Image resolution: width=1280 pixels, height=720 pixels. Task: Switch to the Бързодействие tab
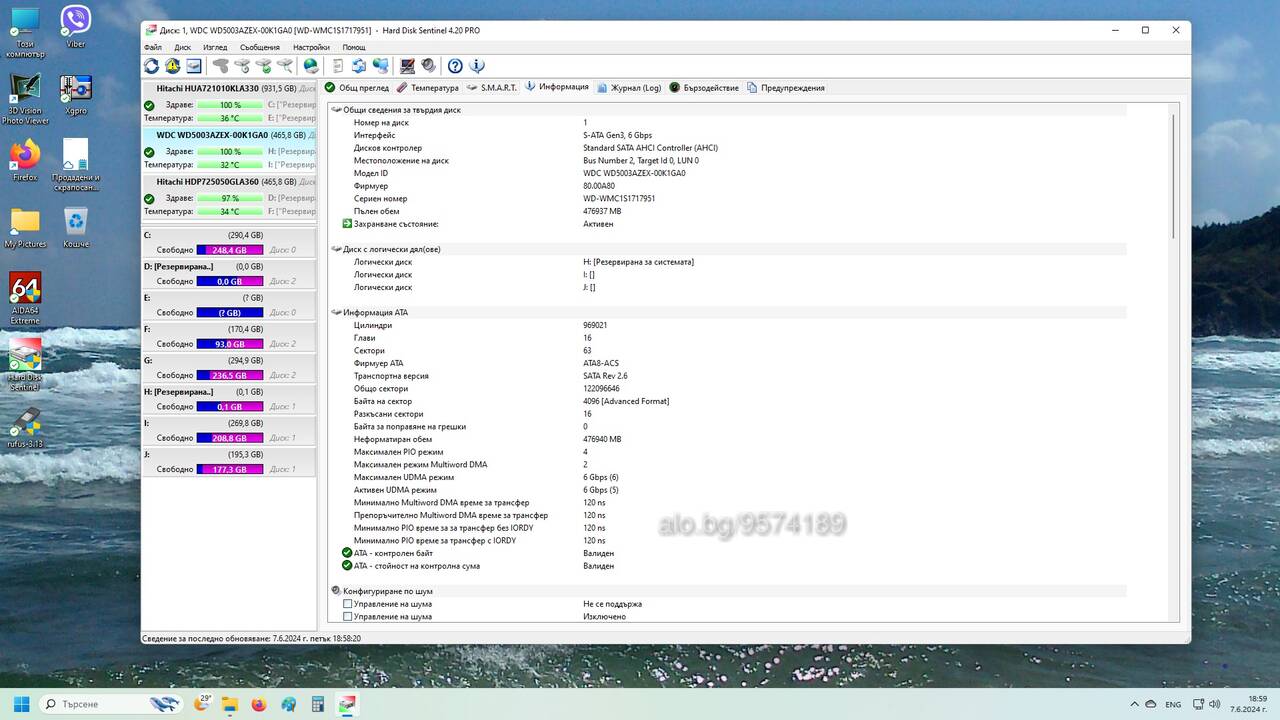click(x=705, y=88)
